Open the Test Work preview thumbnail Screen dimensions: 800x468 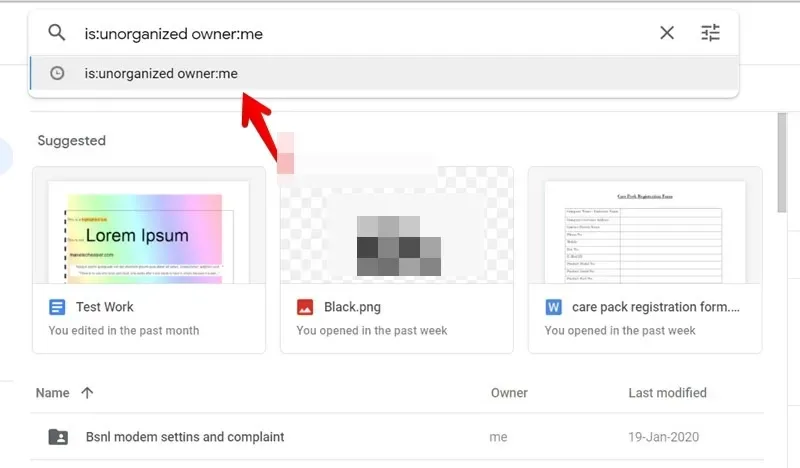click(x=149, y=226)
